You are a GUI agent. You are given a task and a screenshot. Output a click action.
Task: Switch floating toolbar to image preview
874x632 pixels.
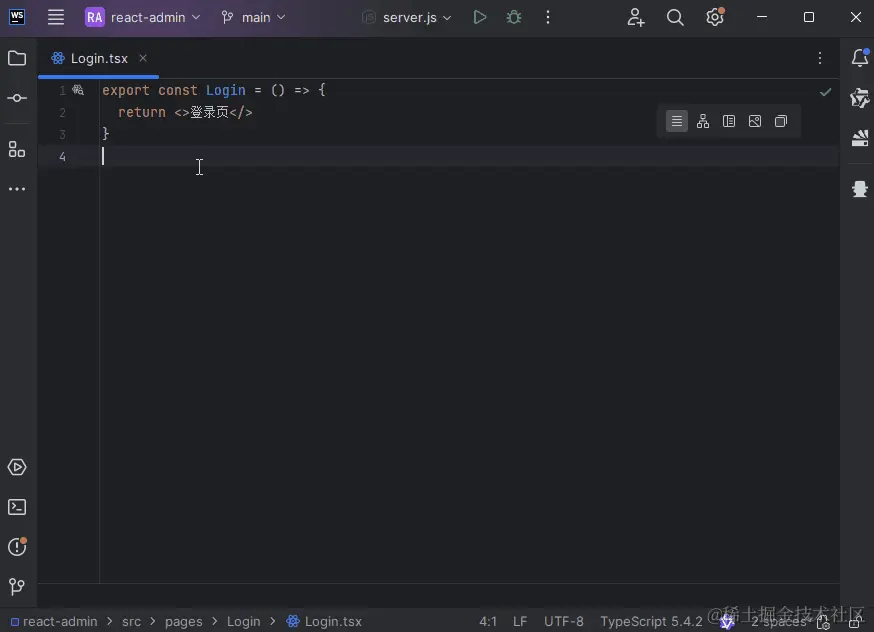tap(755, 121)
